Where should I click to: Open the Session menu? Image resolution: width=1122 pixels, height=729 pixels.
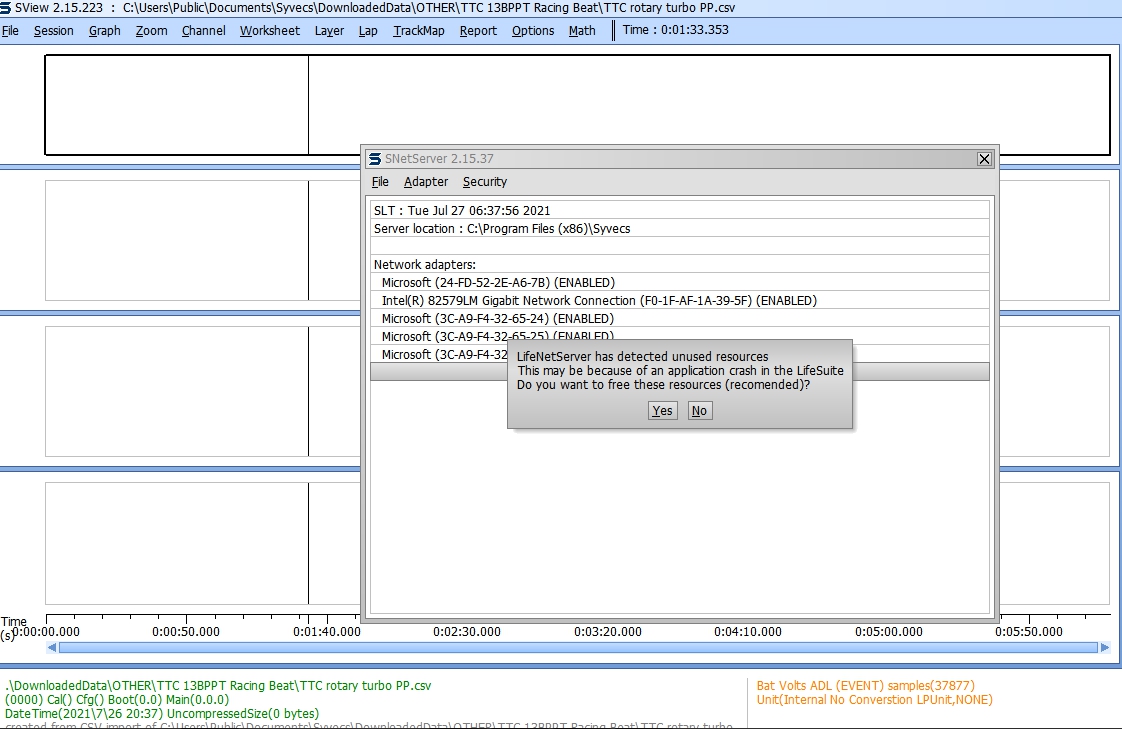tap(54, 31)
